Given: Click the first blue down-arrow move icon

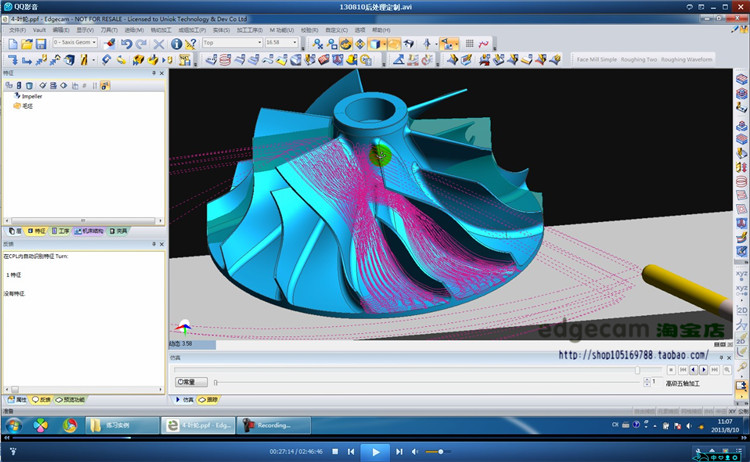Looking at the screenshot, I should pos(12,60).
